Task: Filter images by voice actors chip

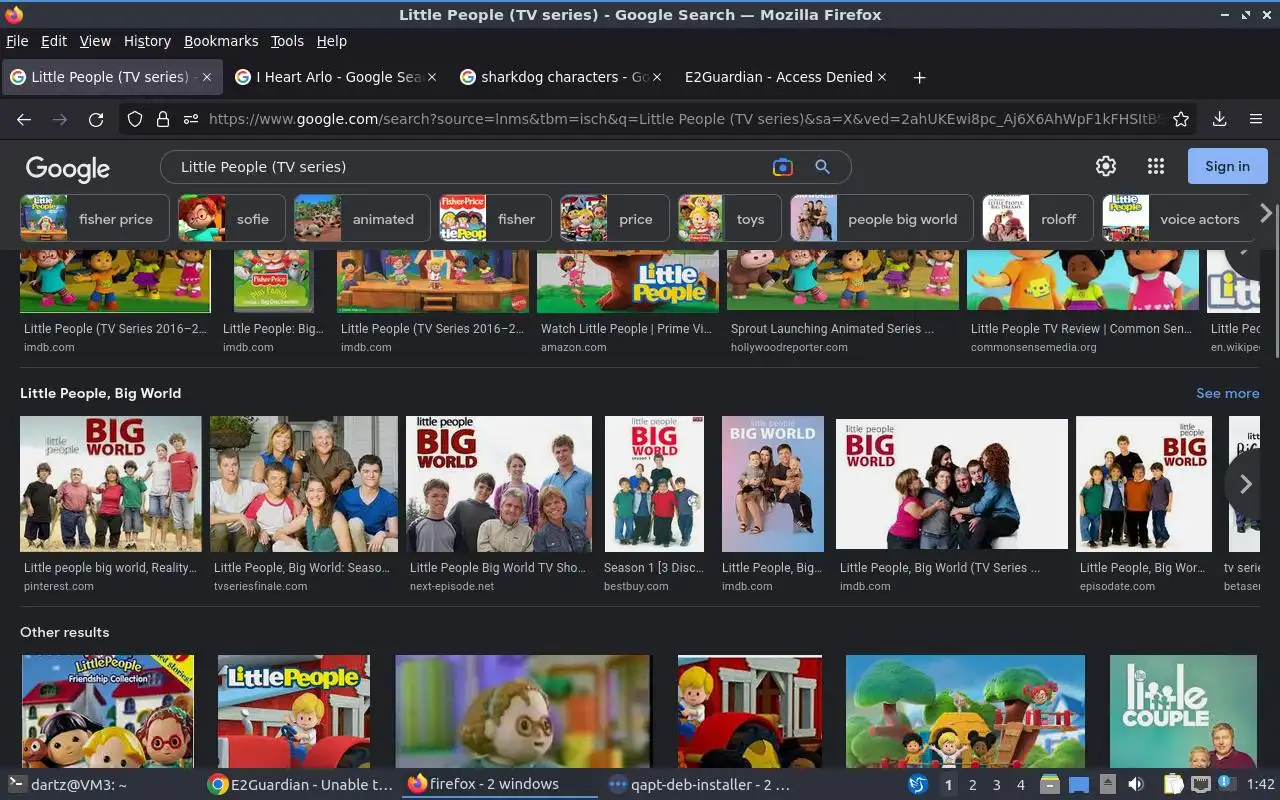Action: [x=1178, y=219]
